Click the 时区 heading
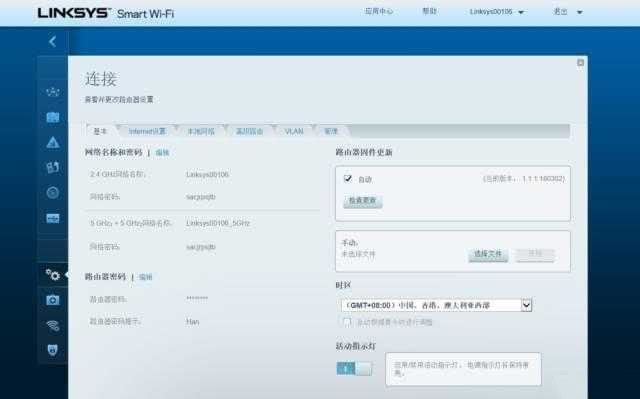Screen dimensions: 640x399 (343, 285)
